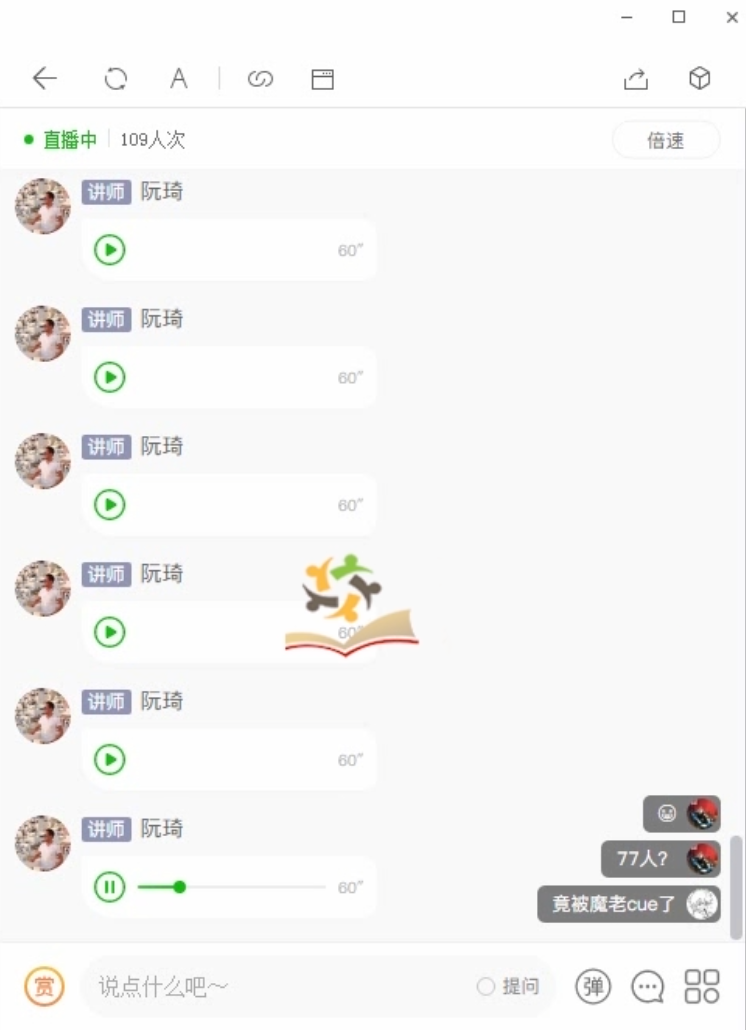This screenshot has width=746, height=1030.
Task: Click the chat list vertical scrollbar
Action: [737, 887]
